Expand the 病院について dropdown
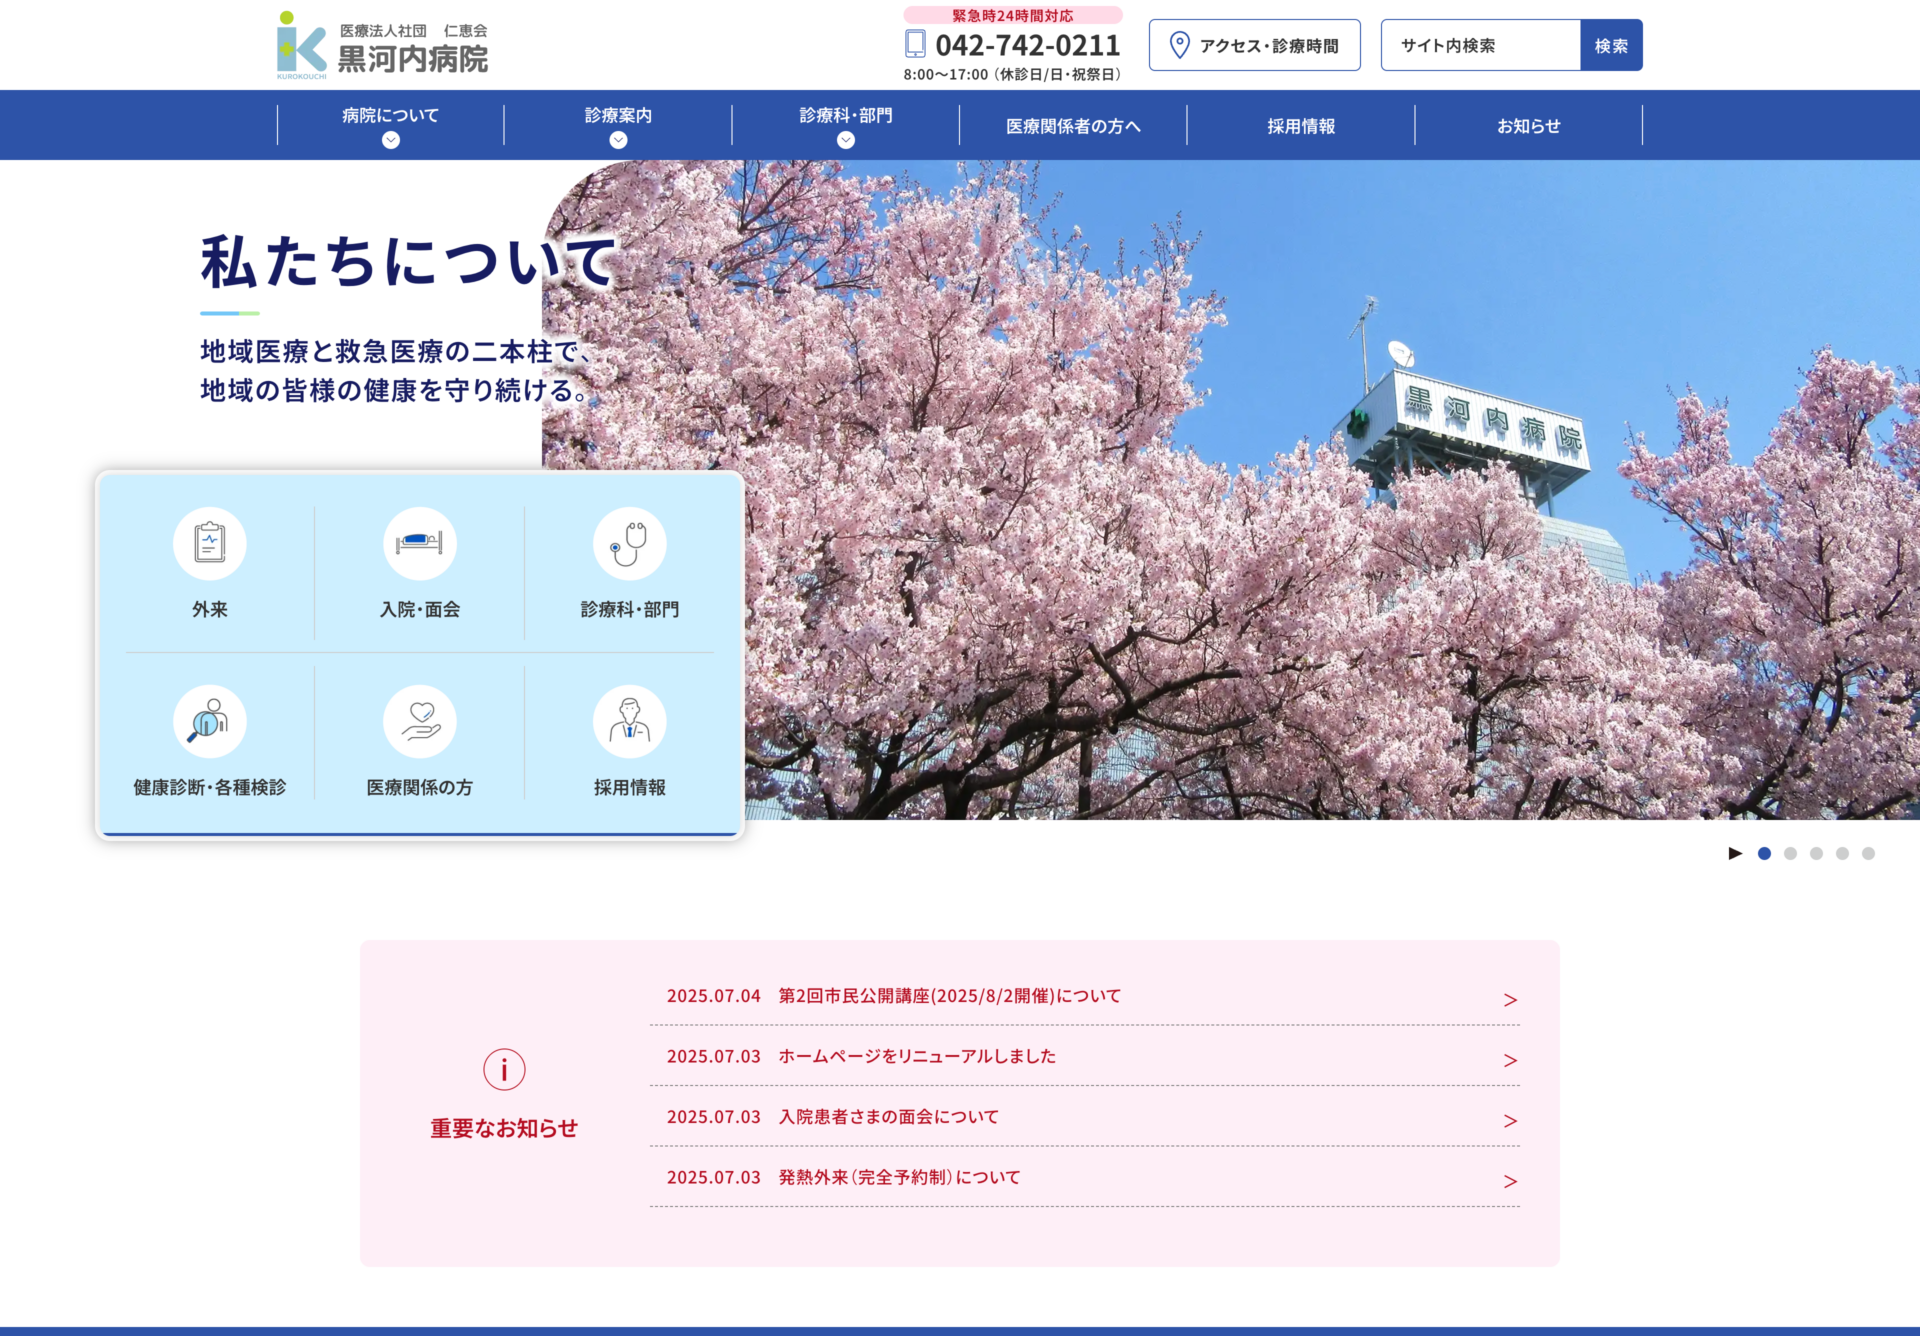 [389, 140]
